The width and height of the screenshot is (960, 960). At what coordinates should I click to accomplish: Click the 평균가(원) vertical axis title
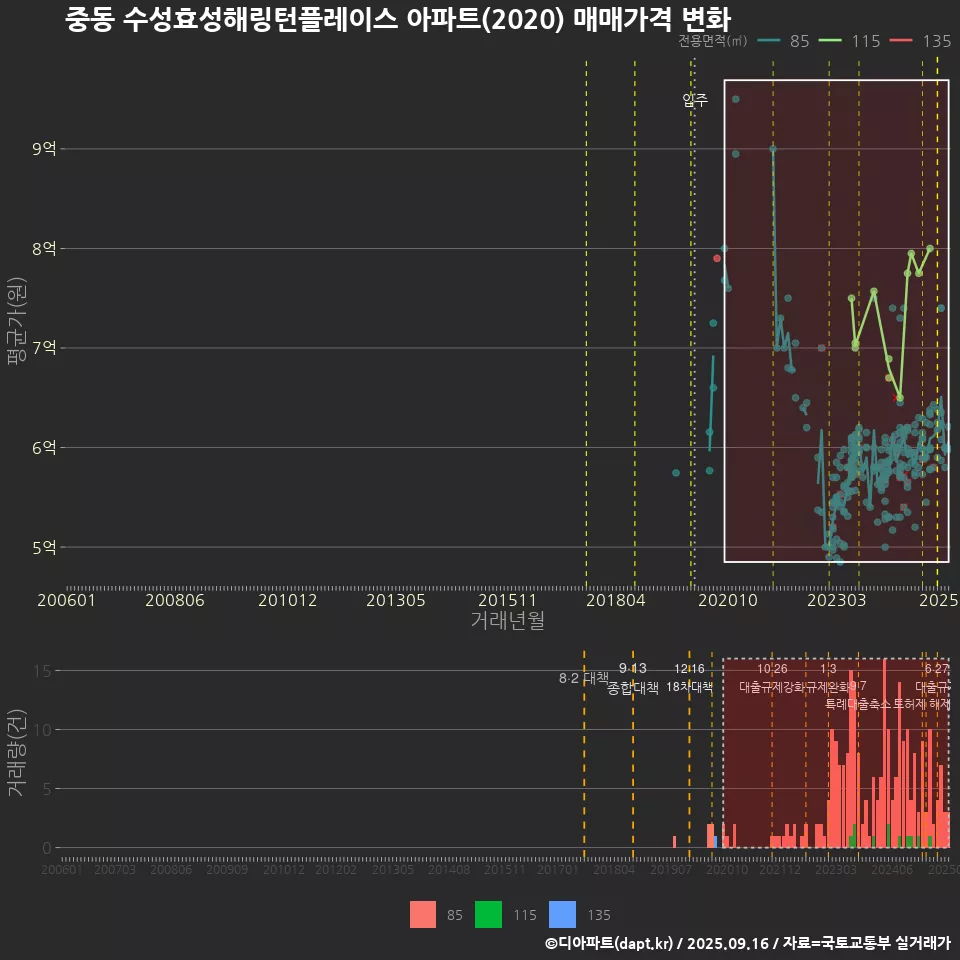click(x=17, y=321)
